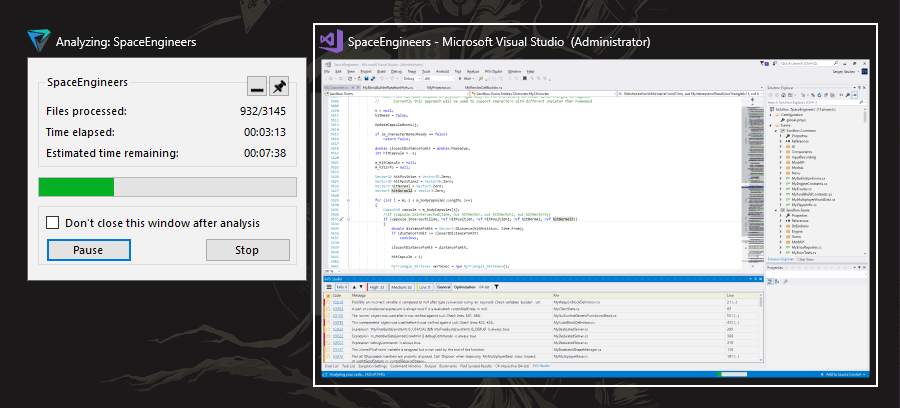Open the PVS-Studio menu in the menu bar
Screen dimensions: 900x408
click(493, 71)
